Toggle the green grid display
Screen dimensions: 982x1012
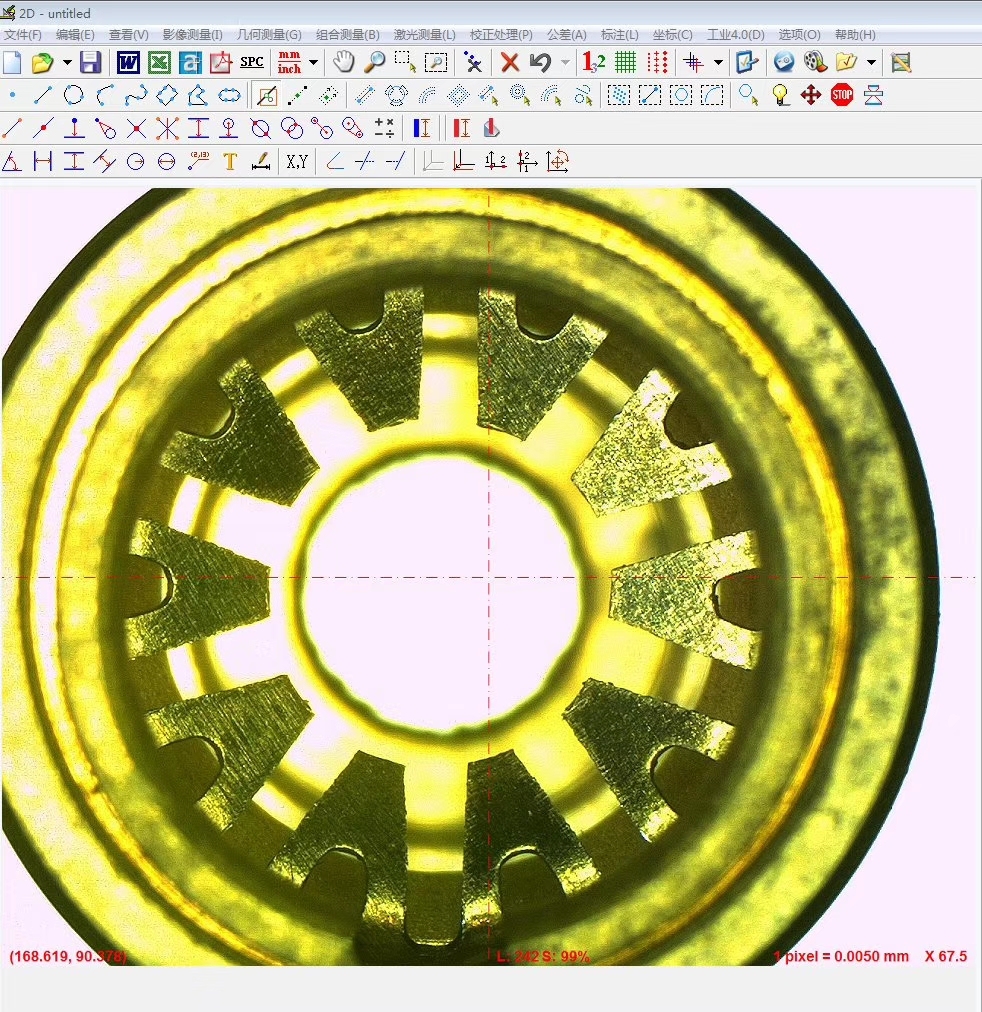pos(625,63)
